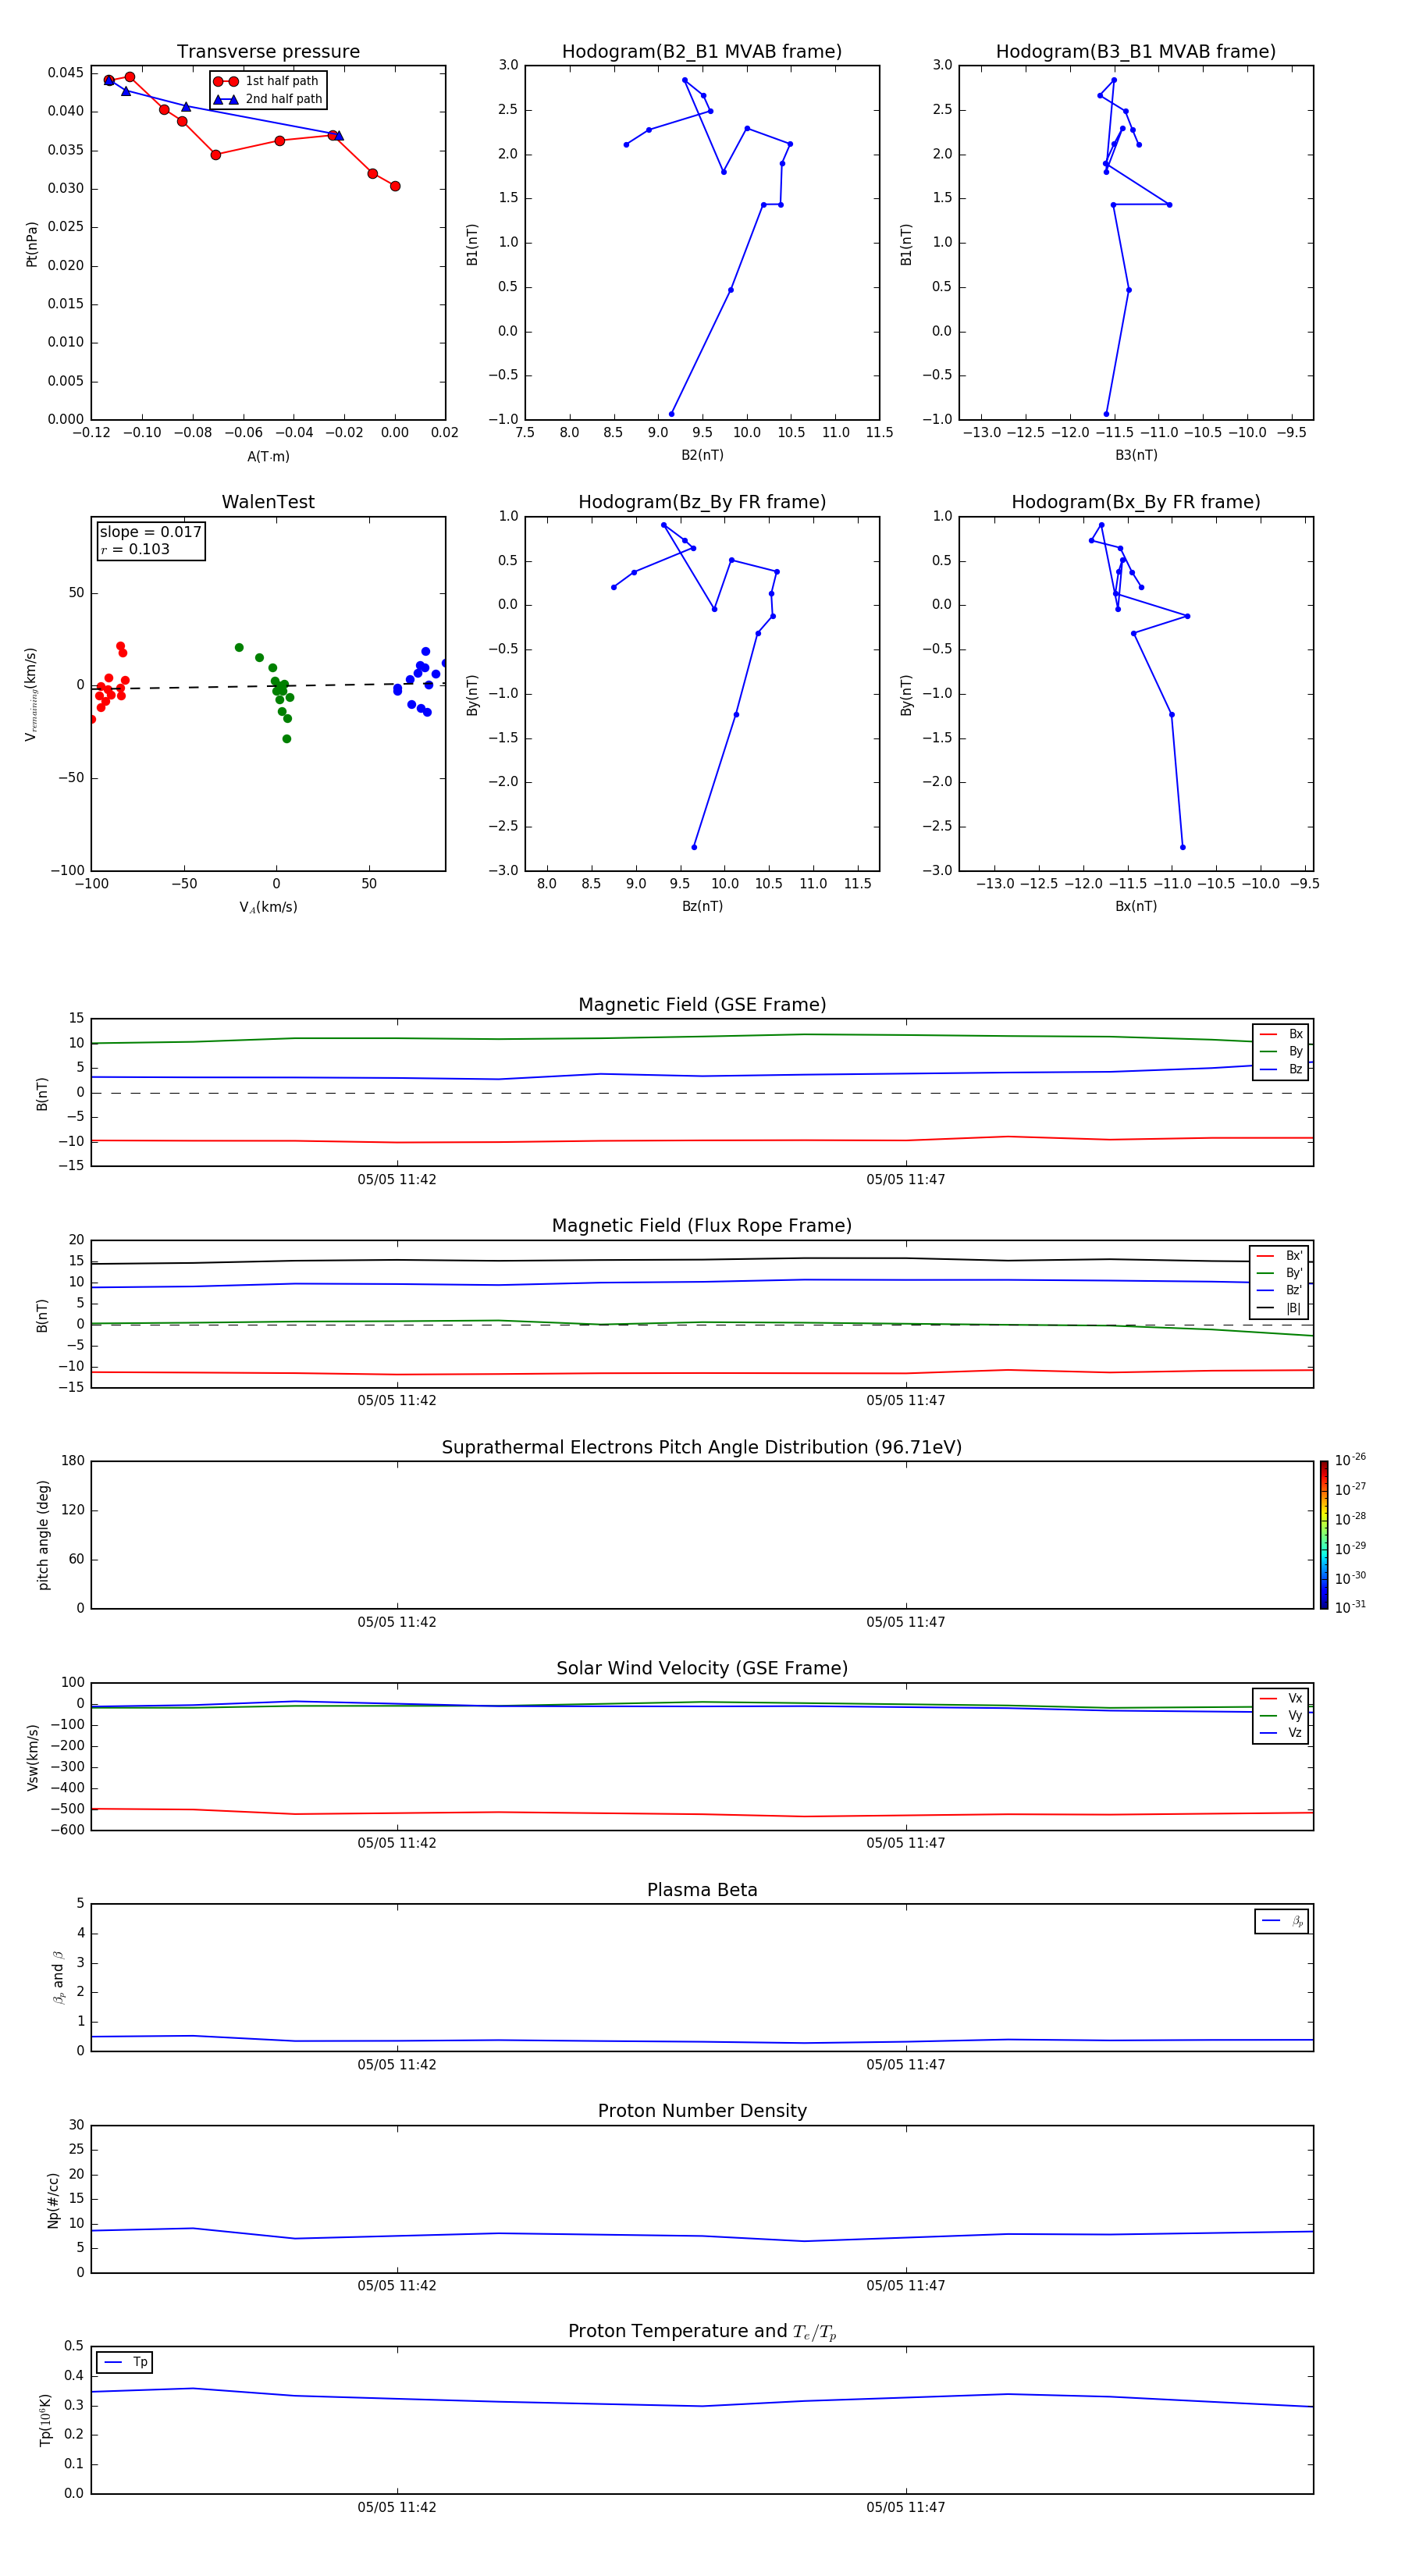Select the 'Tp' legend entry

126,2362
